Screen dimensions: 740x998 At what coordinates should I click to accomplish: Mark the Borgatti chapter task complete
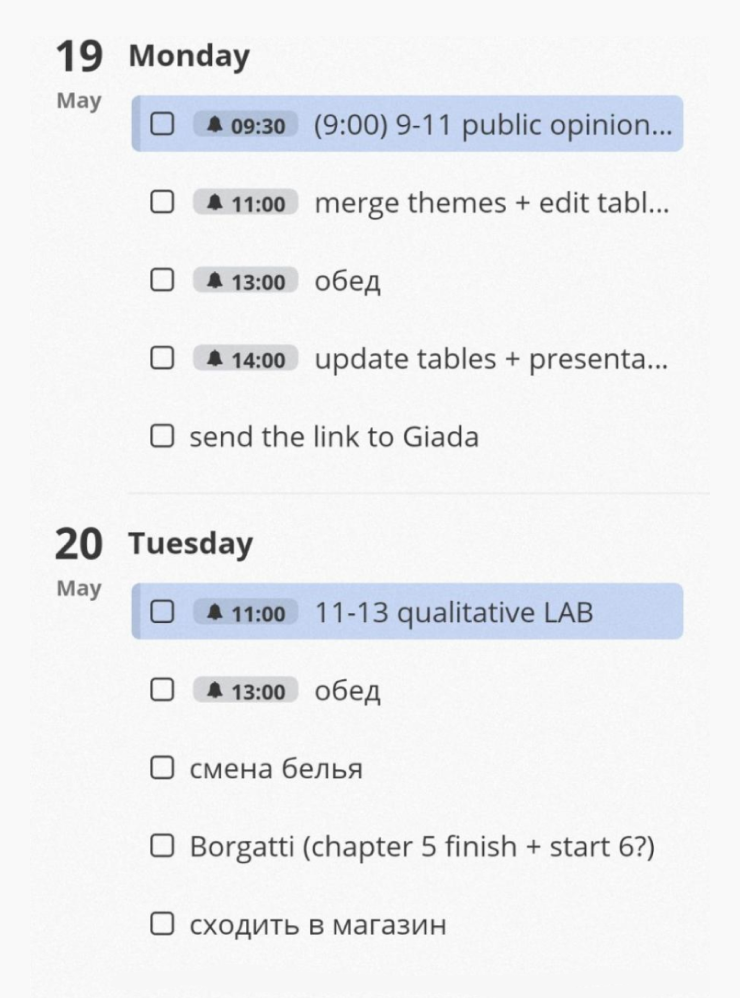click(x=162, y=847)
